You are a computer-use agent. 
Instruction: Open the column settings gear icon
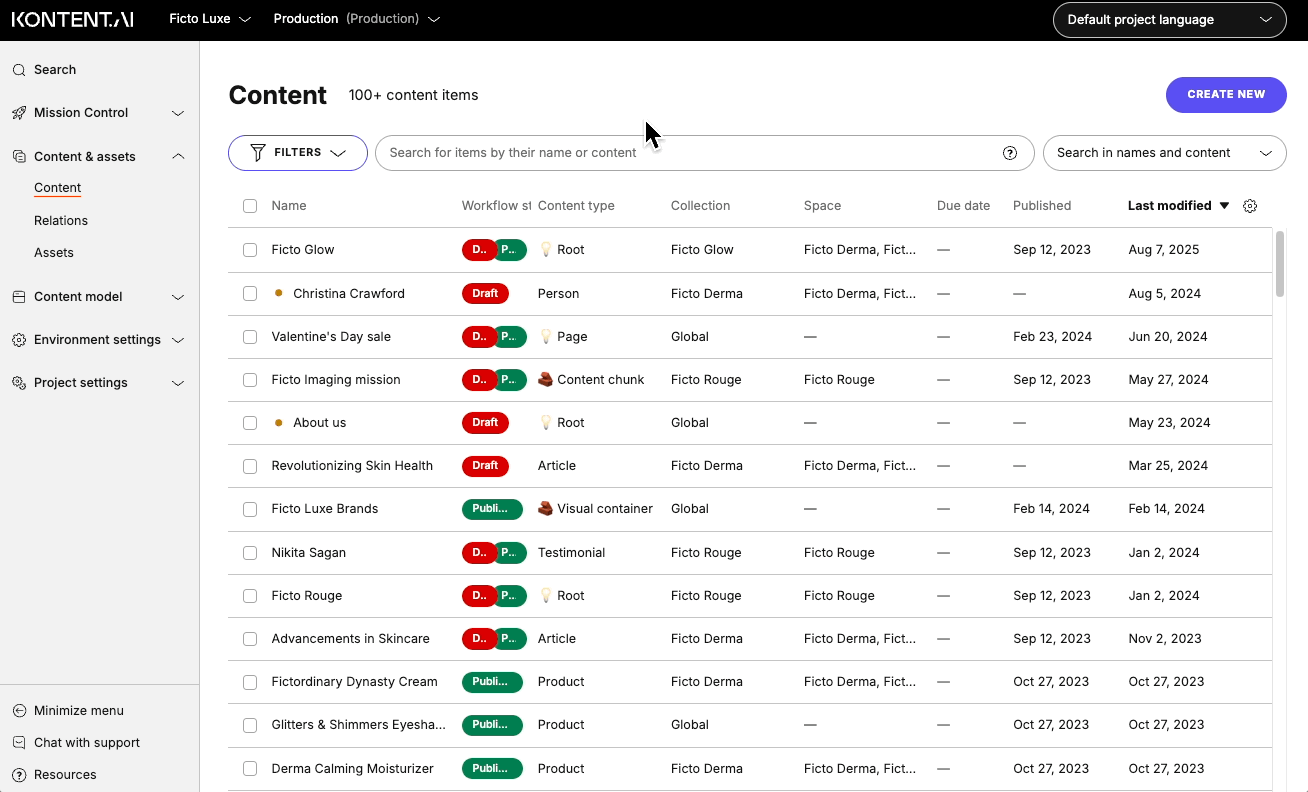1249,205
